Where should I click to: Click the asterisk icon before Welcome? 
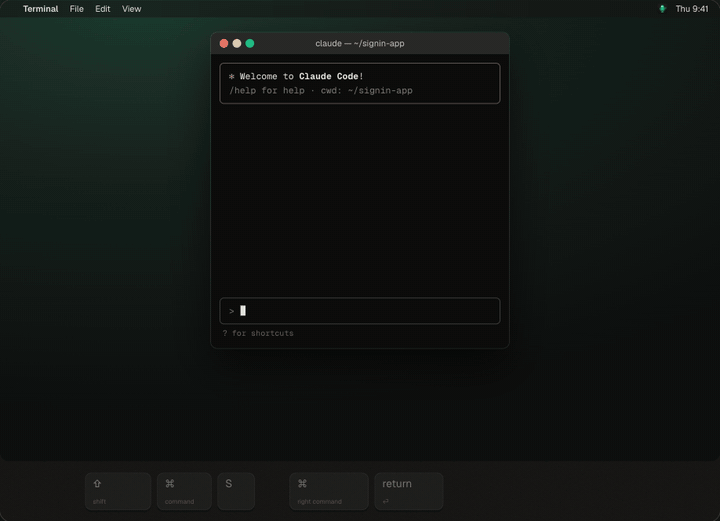pyautogui.click(x=231, y=76)
